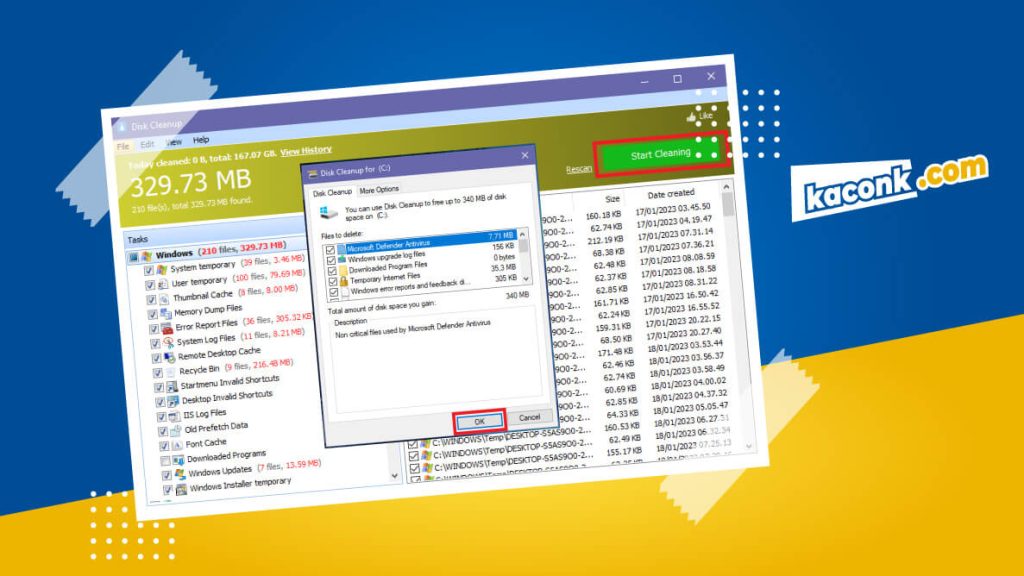Select the Downloaded Program Files entry in dialog
The height and width of the screenshot is (576, 1024).
[x=387, y=267]
